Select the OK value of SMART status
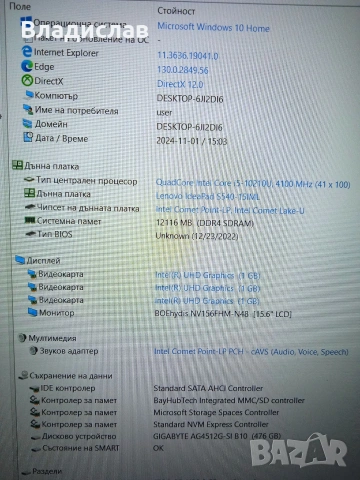 (158, 448)
